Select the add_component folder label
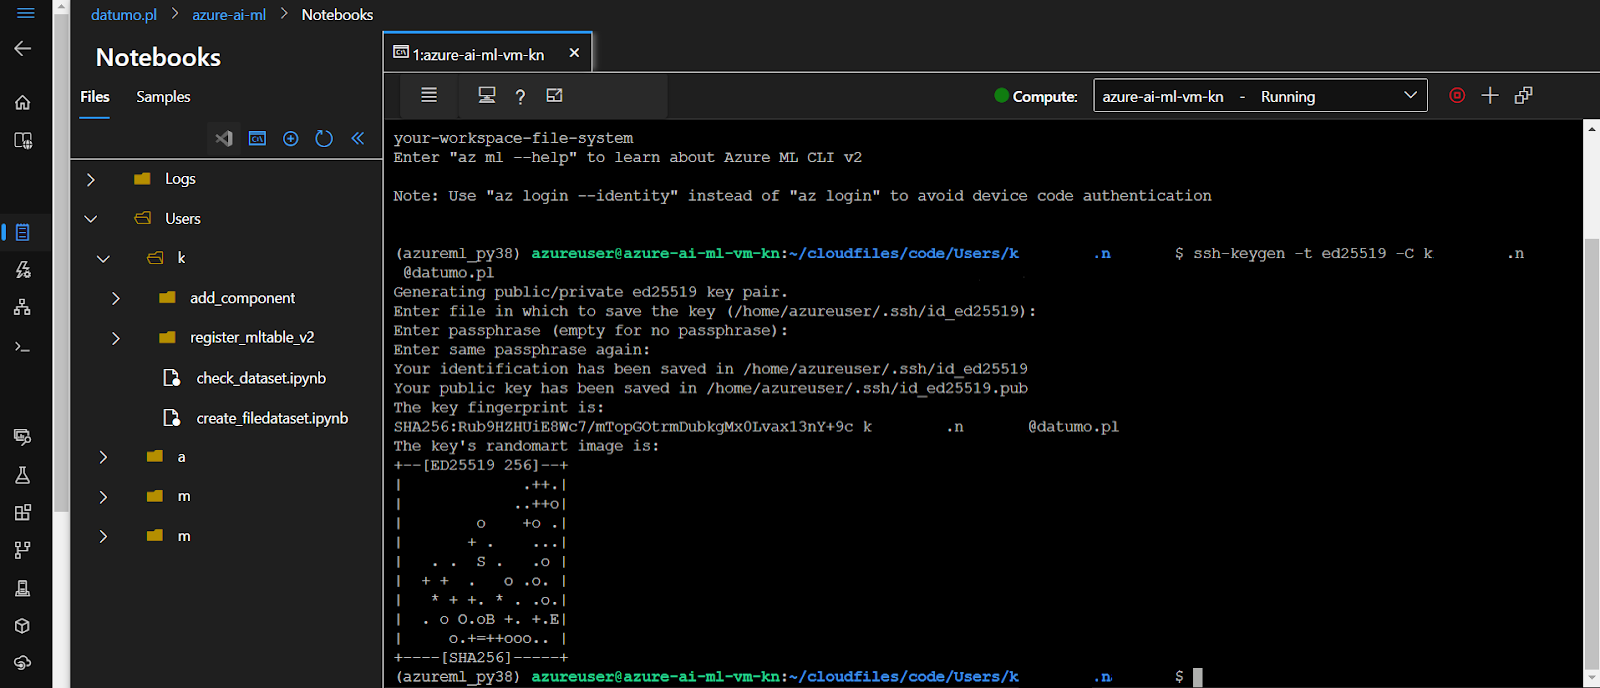Image resolution: width=1600 pixels, height=688 pixels. pos(242,298)
